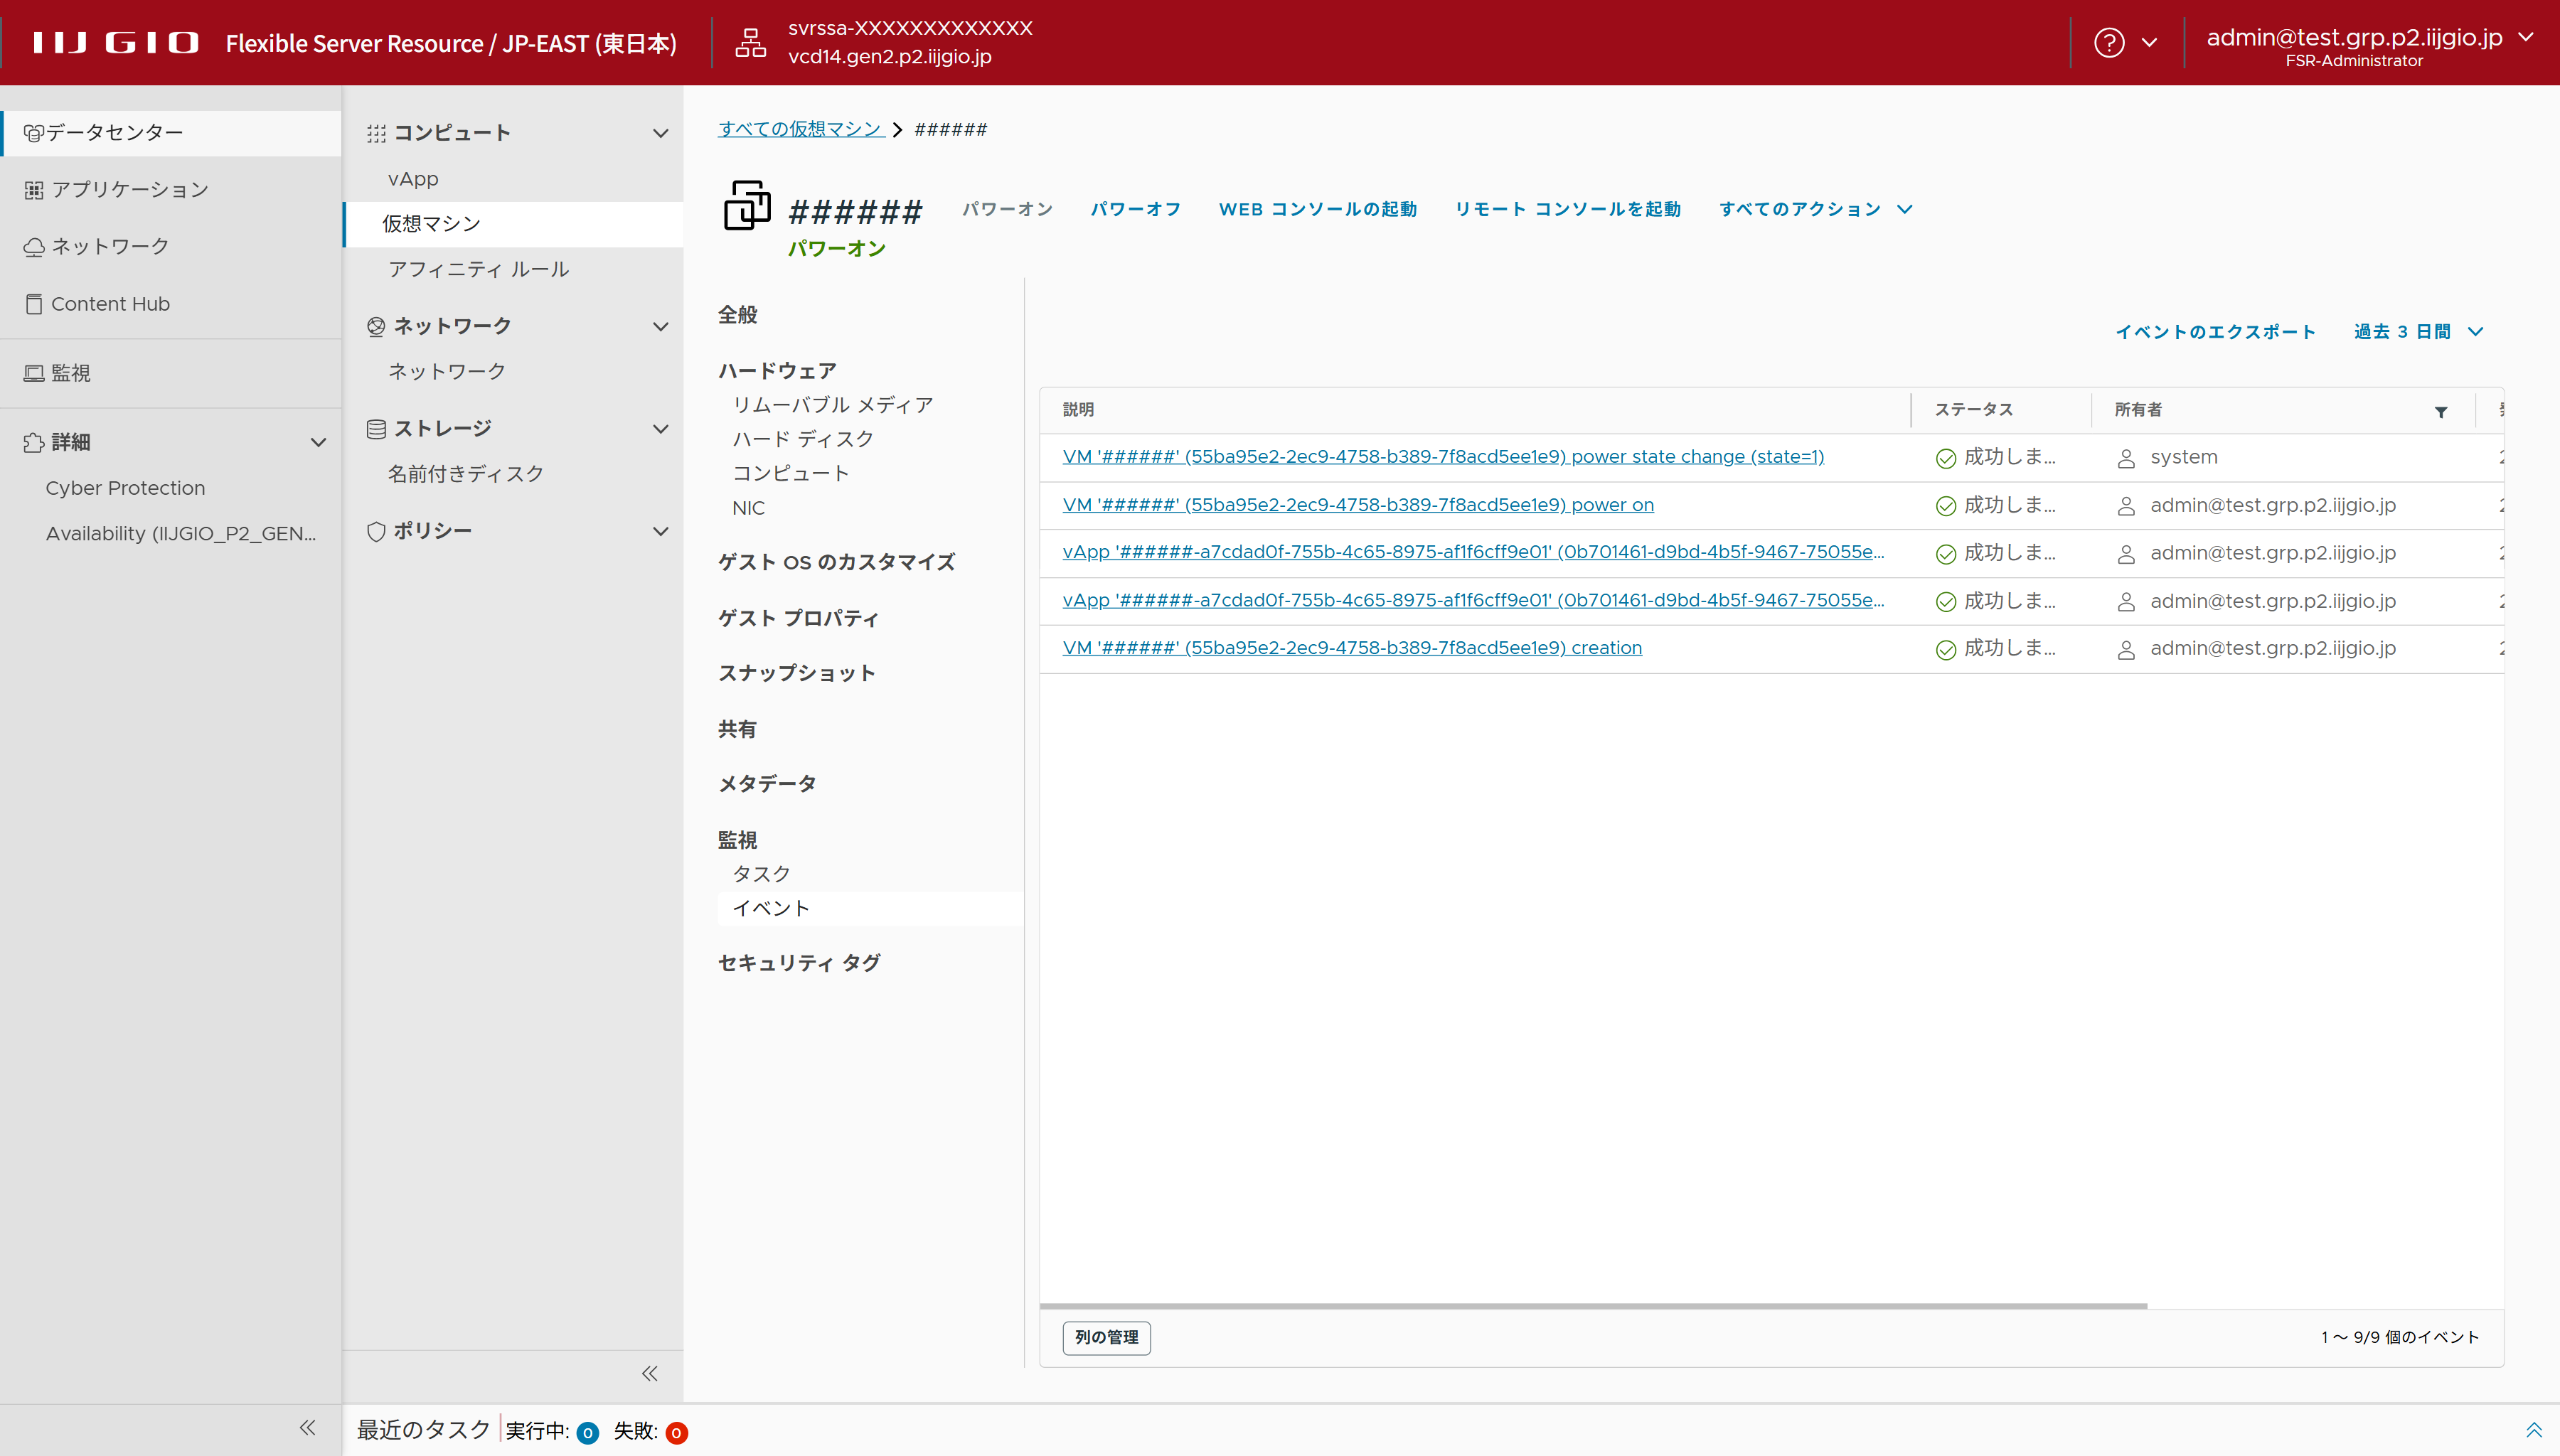Image resolution: width=2560 pixels, height=1456 pixels.
Task: Open the 監視 monitor item in sidebar
Action: click(70, 373)
